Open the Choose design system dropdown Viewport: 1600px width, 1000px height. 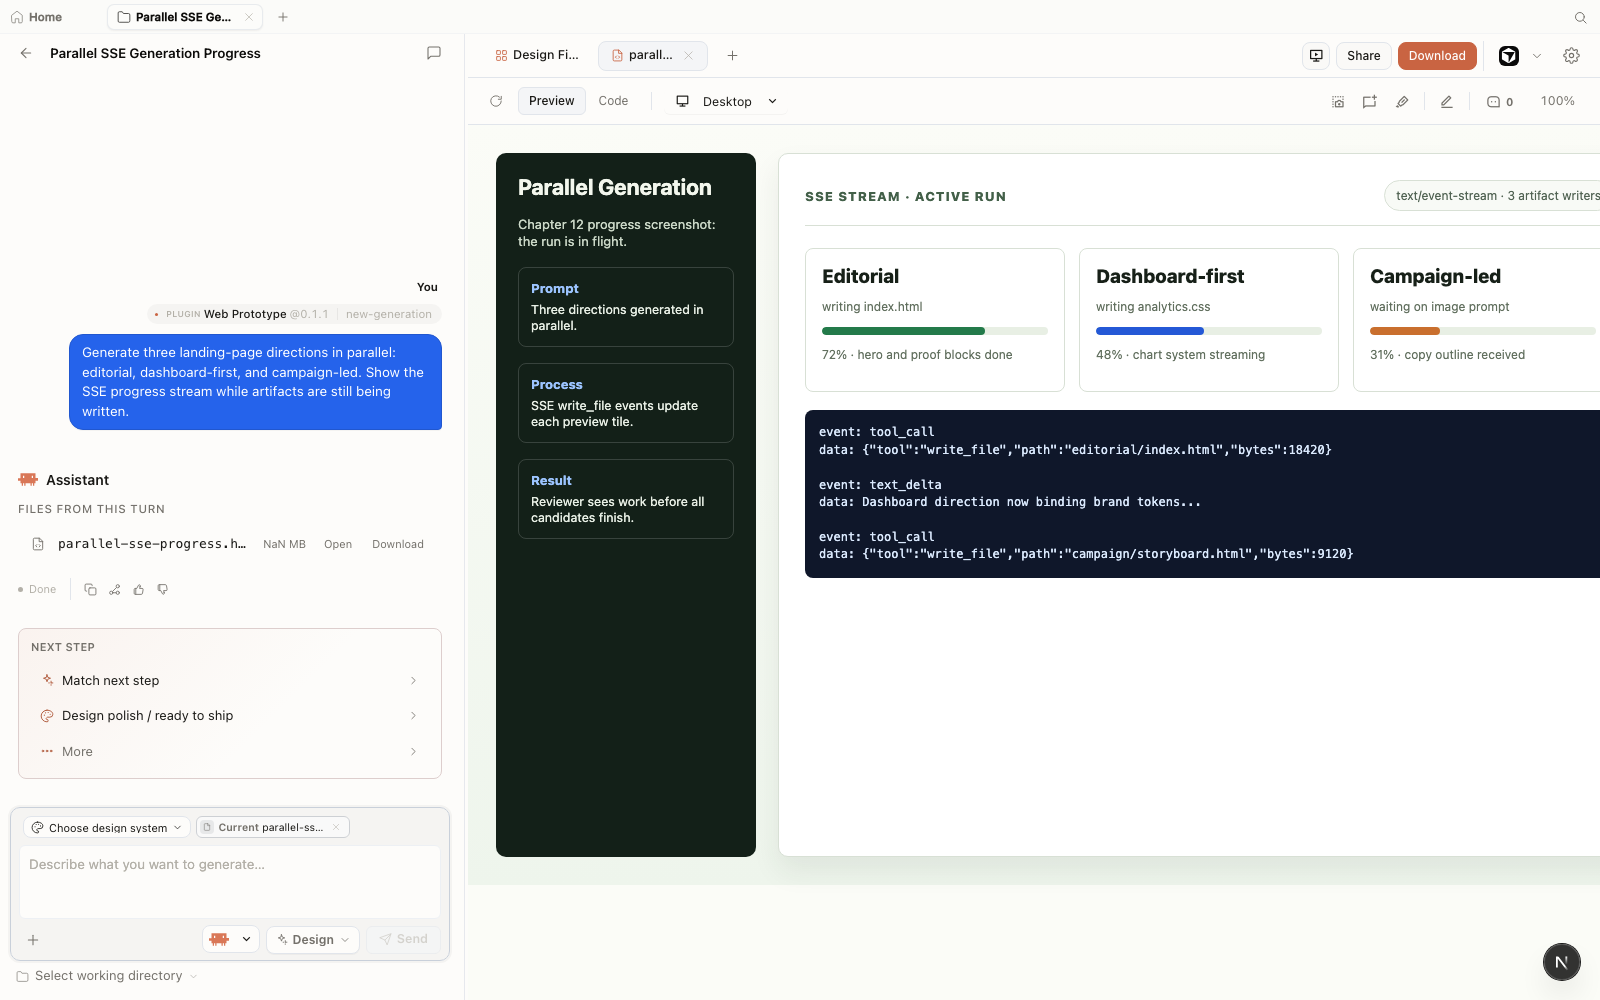click(x=106, y=827)
